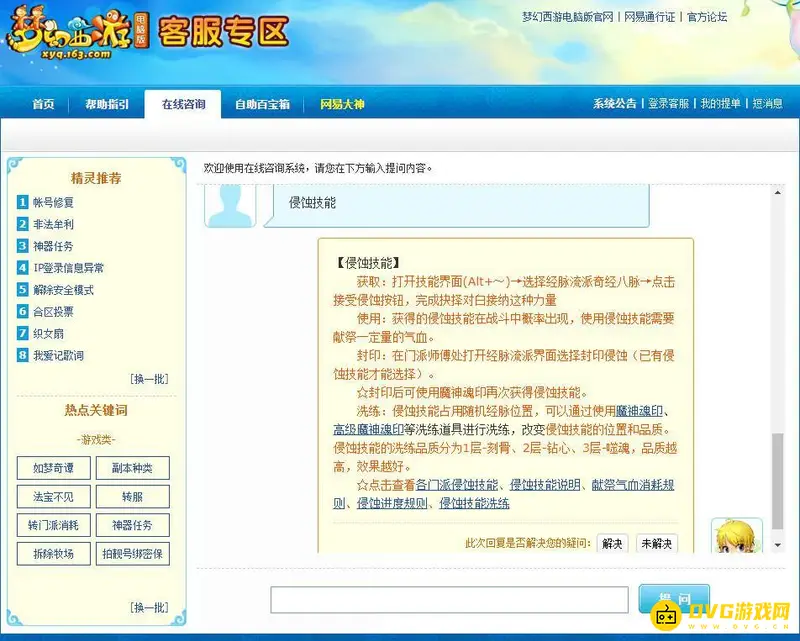Open 侵蚀技能说明 link

[545, 485]
